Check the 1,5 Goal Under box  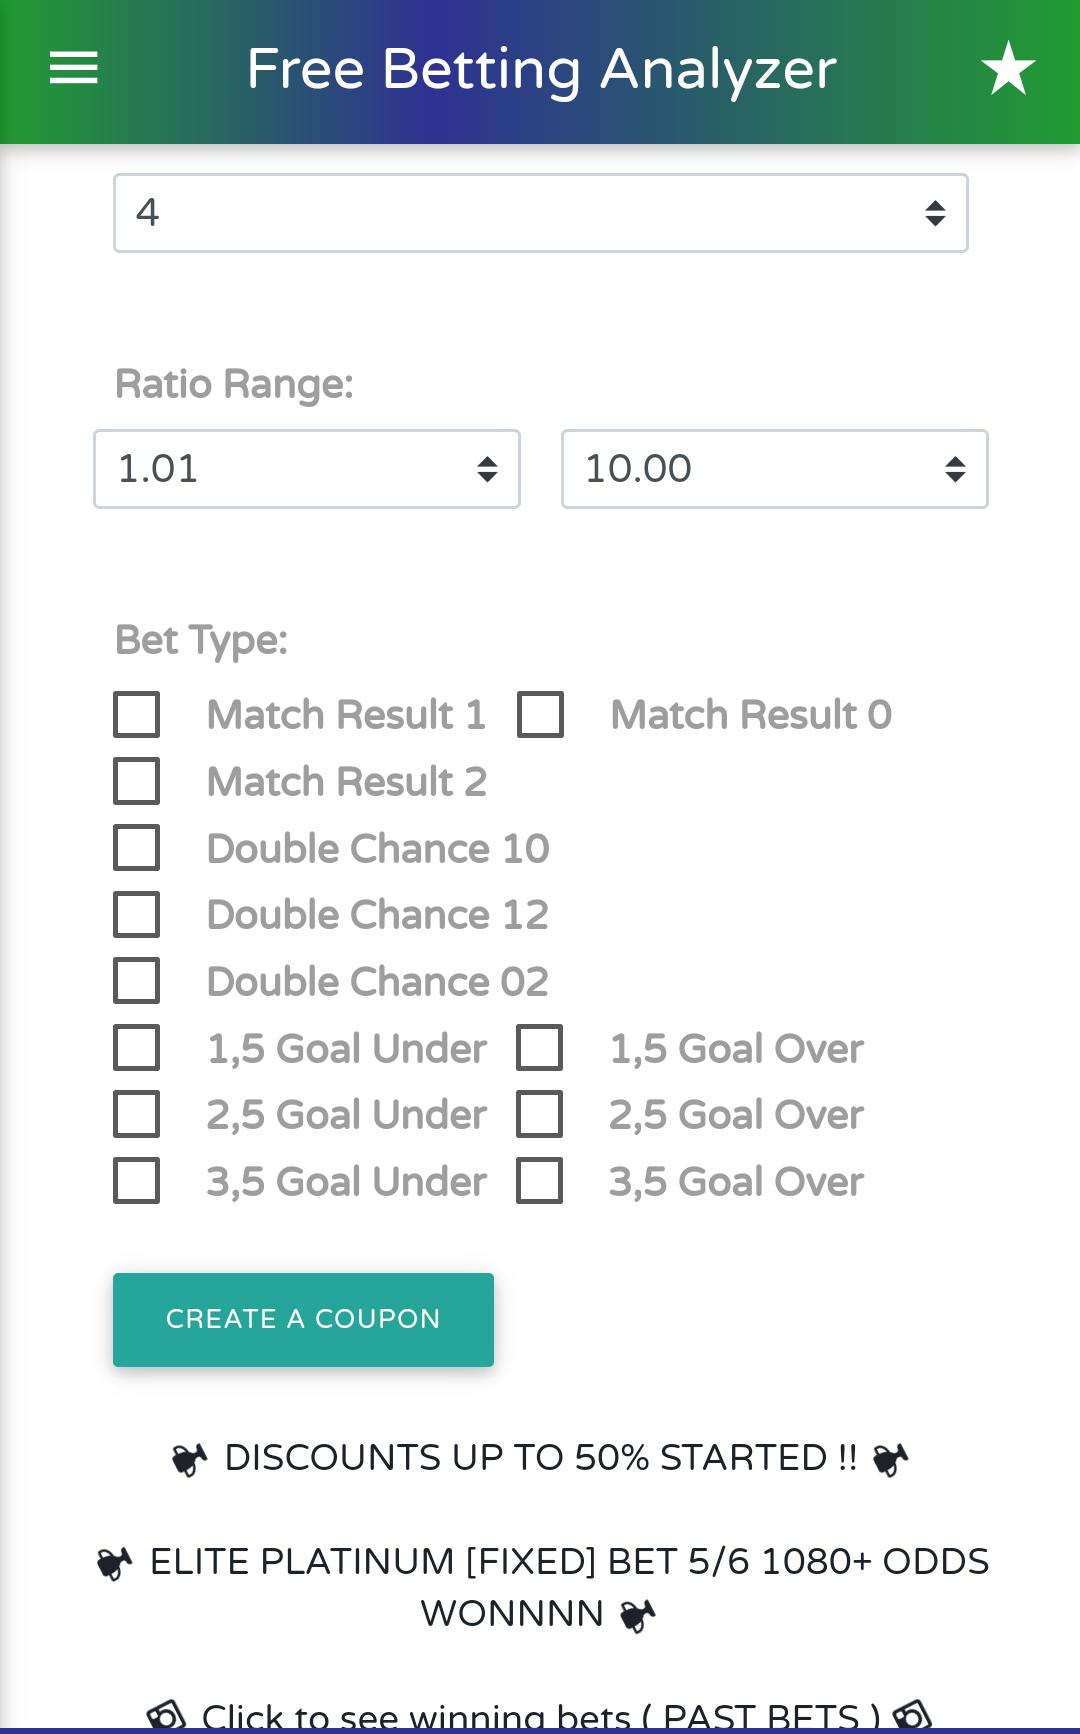[137, 1048]
